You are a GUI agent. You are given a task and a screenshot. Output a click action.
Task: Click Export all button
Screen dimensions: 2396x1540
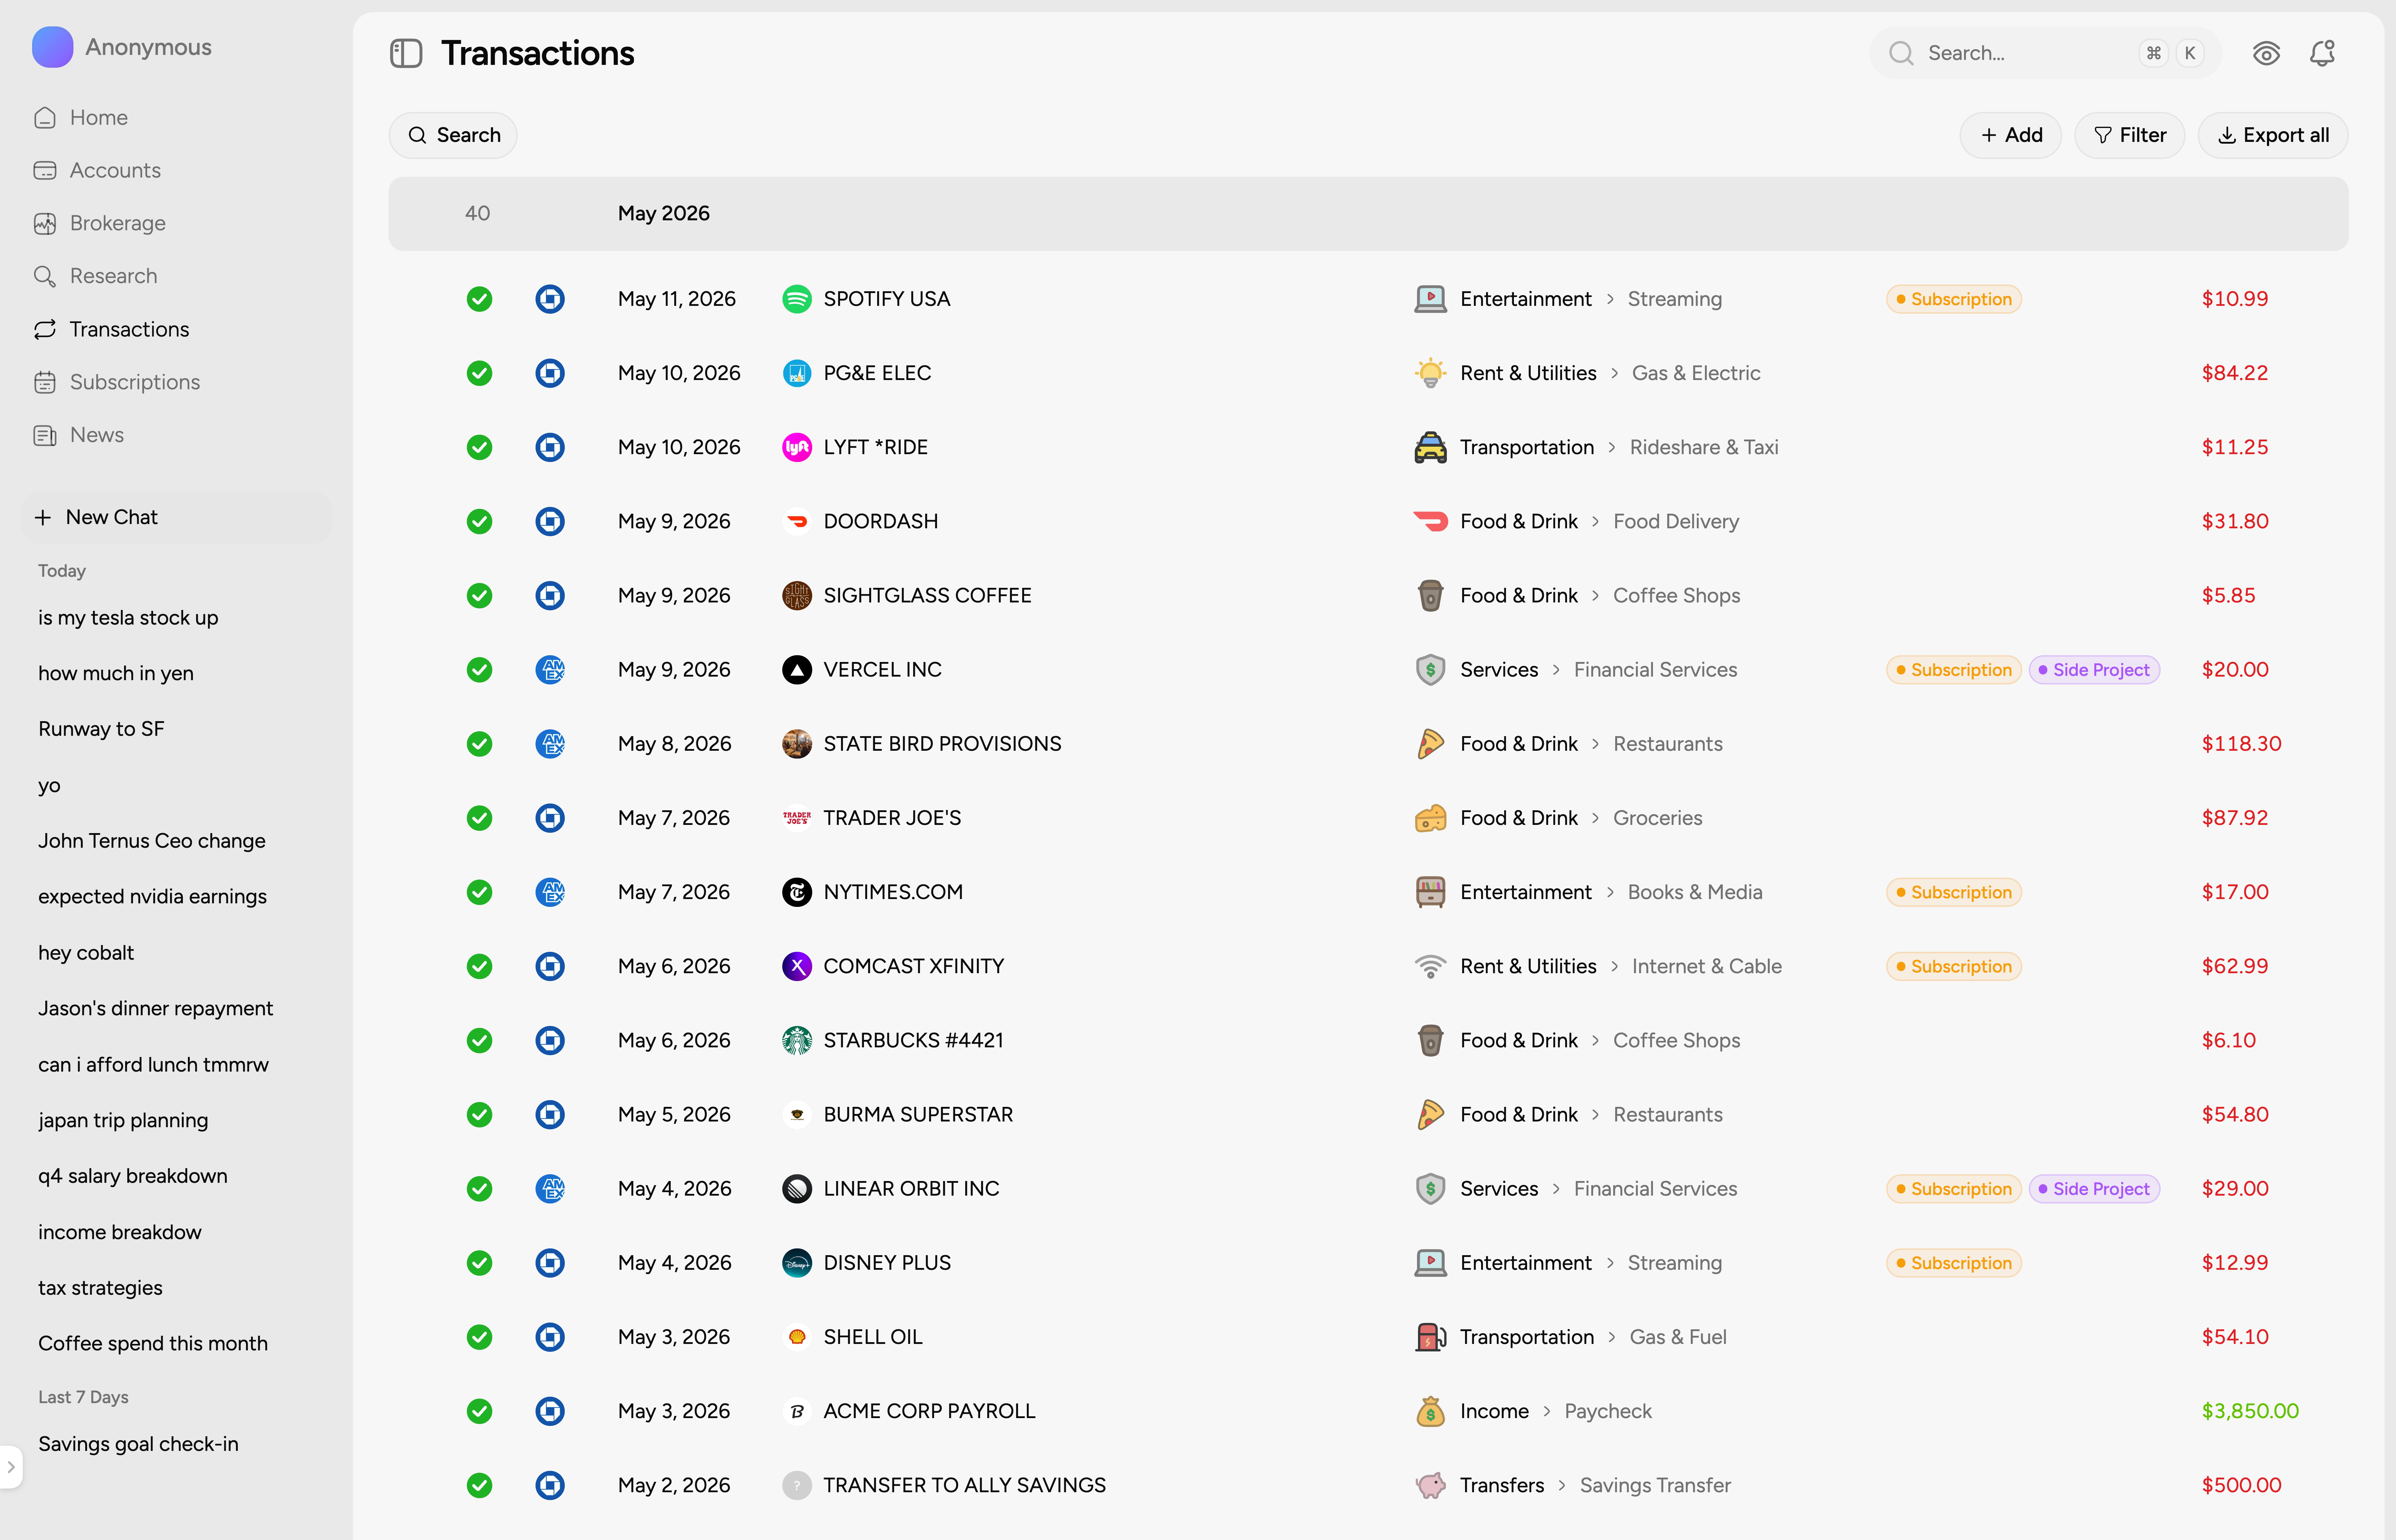(2273, 135)
